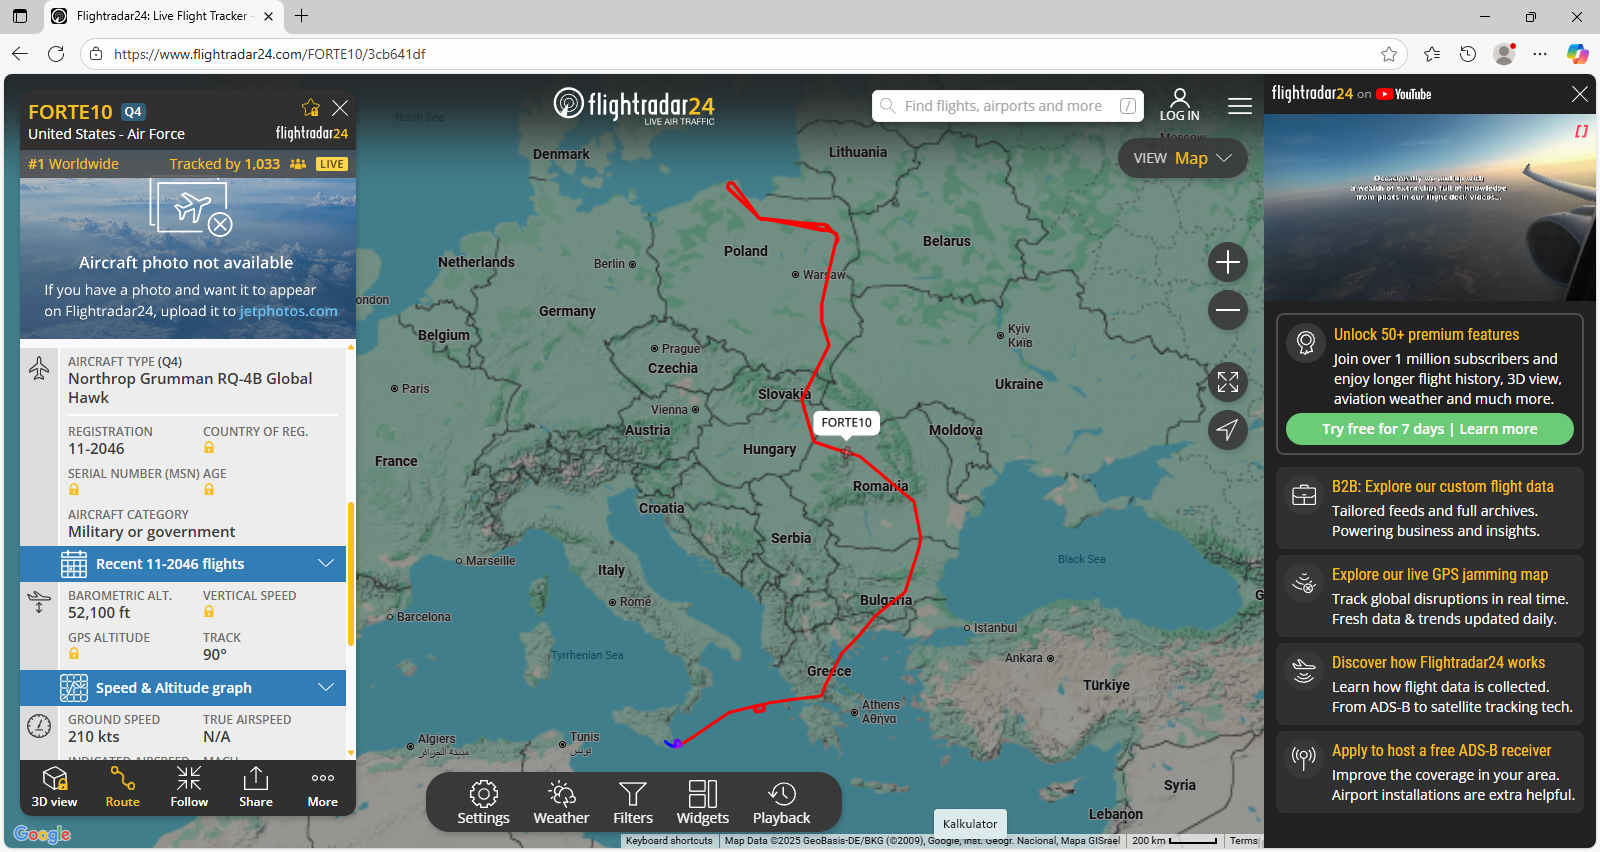Expand Speed & Altitude graph section

coord(183,688)
